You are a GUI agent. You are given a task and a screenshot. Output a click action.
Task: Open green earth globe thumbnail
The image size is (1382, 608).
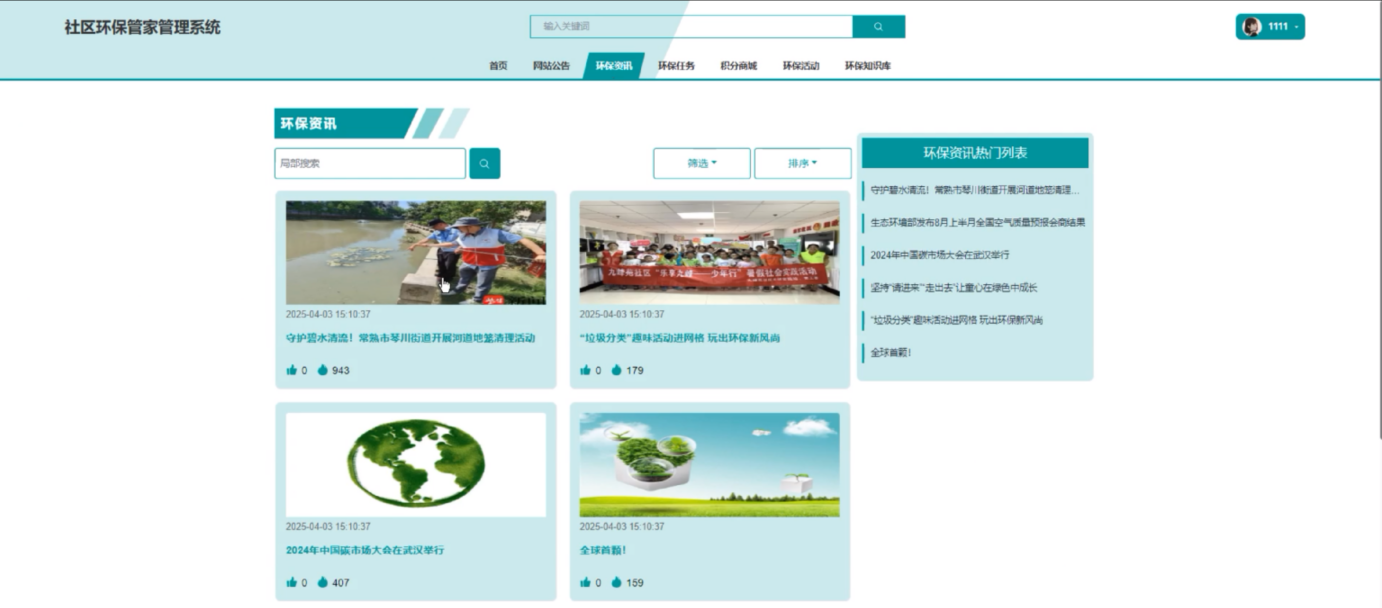pyautogui.click(x=416, y=465)
